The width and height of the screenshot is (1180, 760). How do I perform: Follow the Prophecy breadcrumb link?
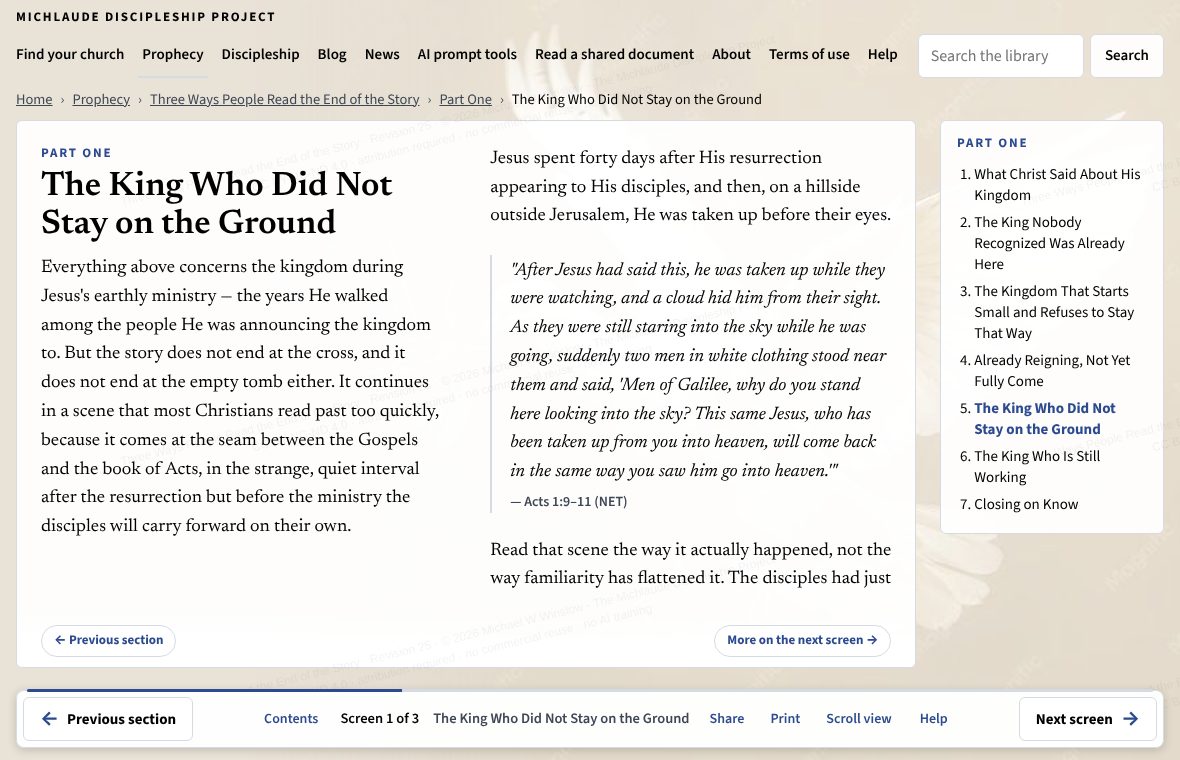click(101, 99)
